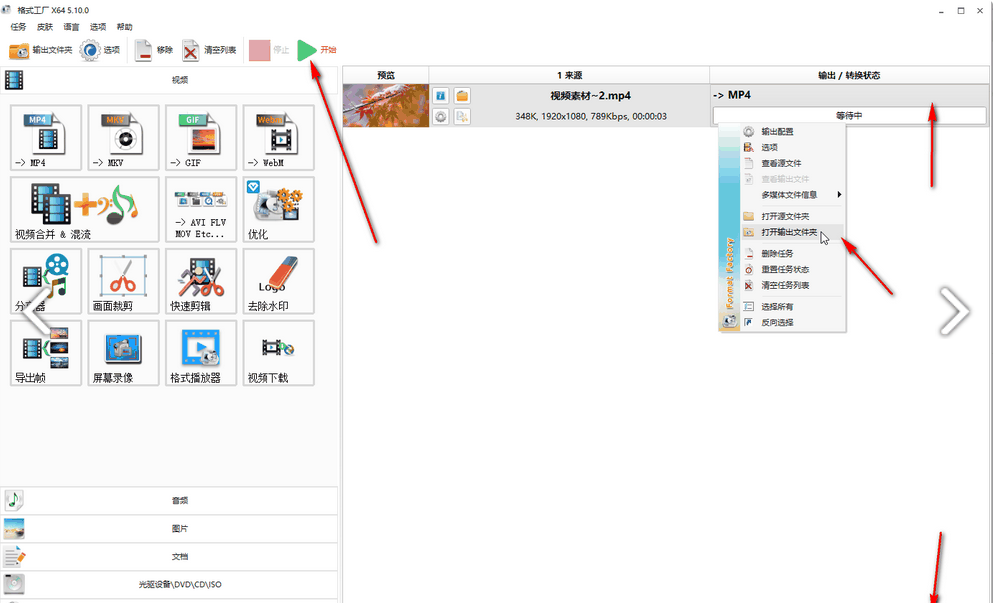Open 视频合并 & 混流 merge tool
Viewport: 994px width, 603px height.
coord(85,209)
